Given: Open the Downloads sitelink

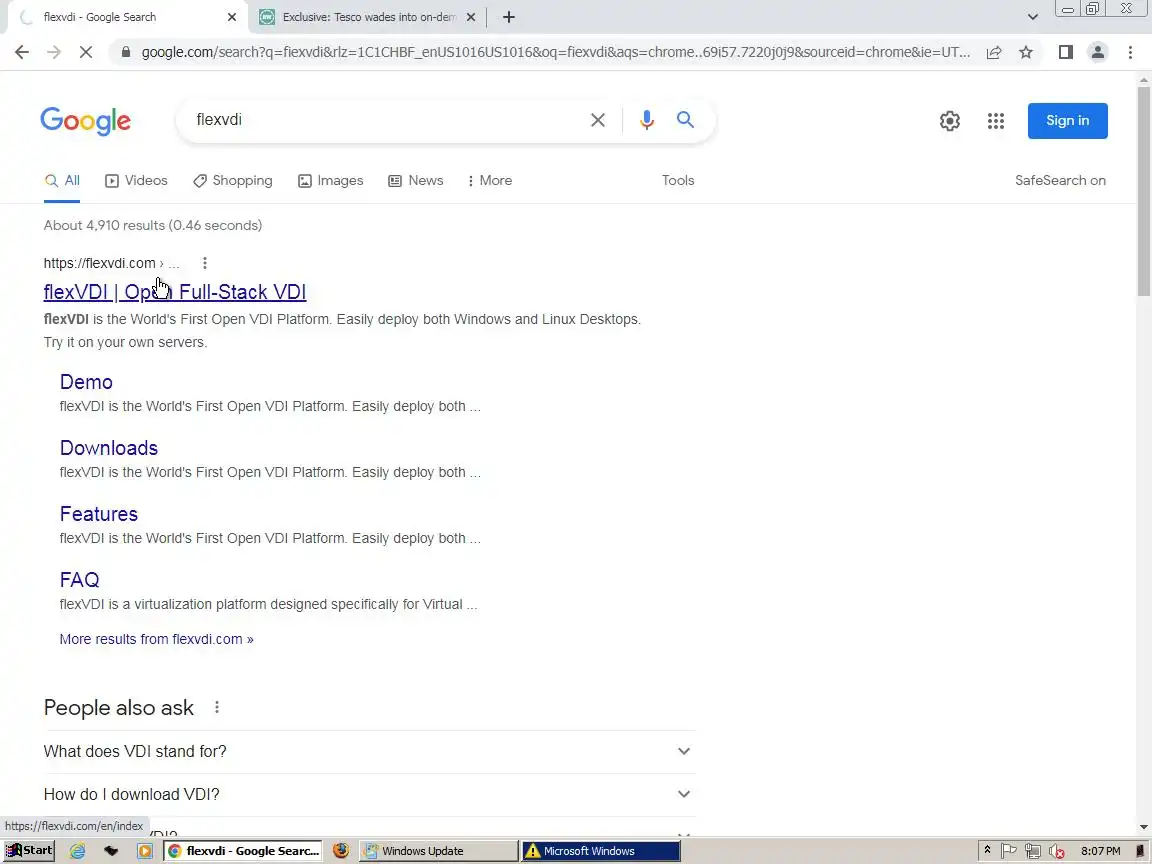Looking at the screenshot, I should 109,448.
